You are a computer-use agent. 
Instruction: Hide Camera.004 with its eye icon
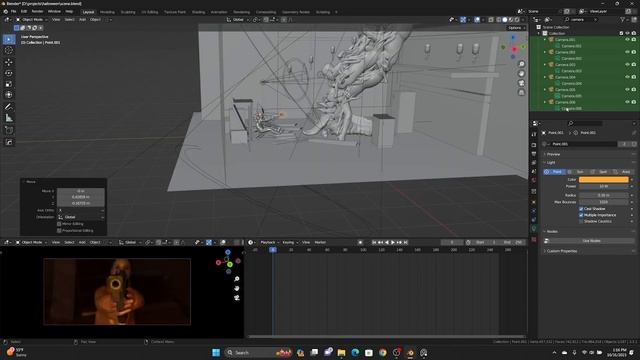point(627,77)
